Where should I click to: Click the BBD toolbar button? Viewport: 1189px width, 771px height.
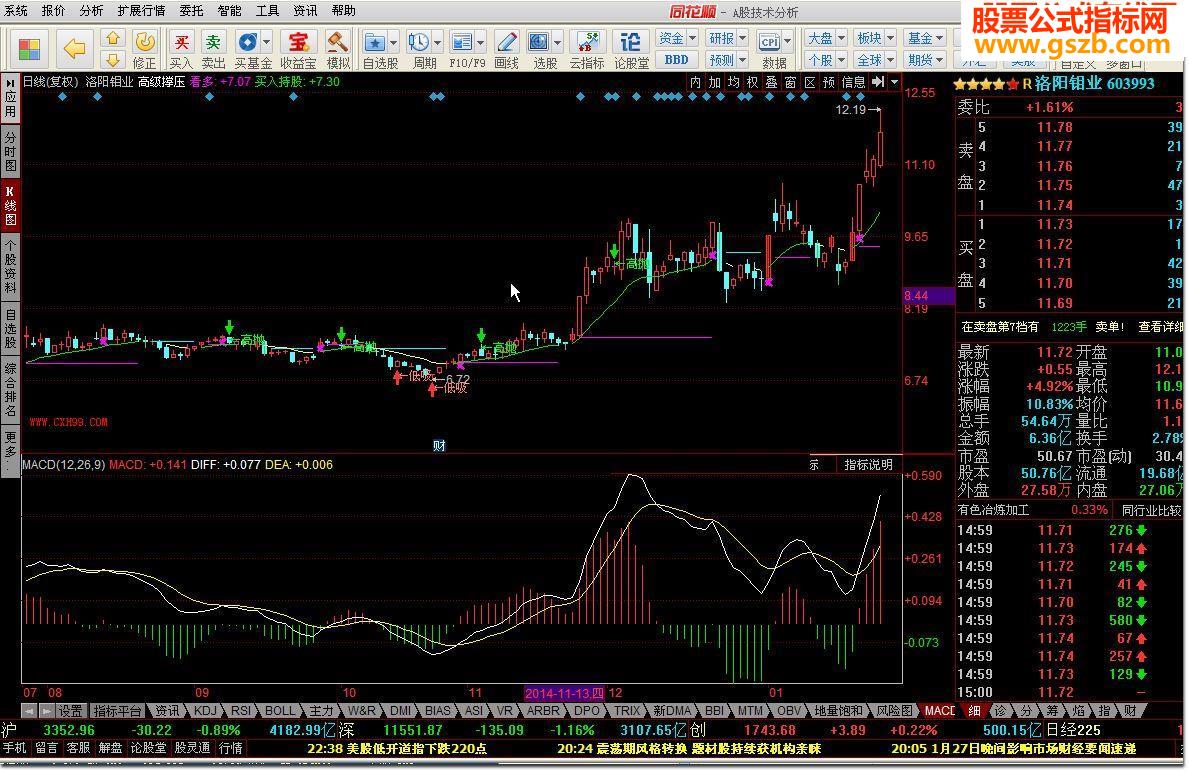676,60
